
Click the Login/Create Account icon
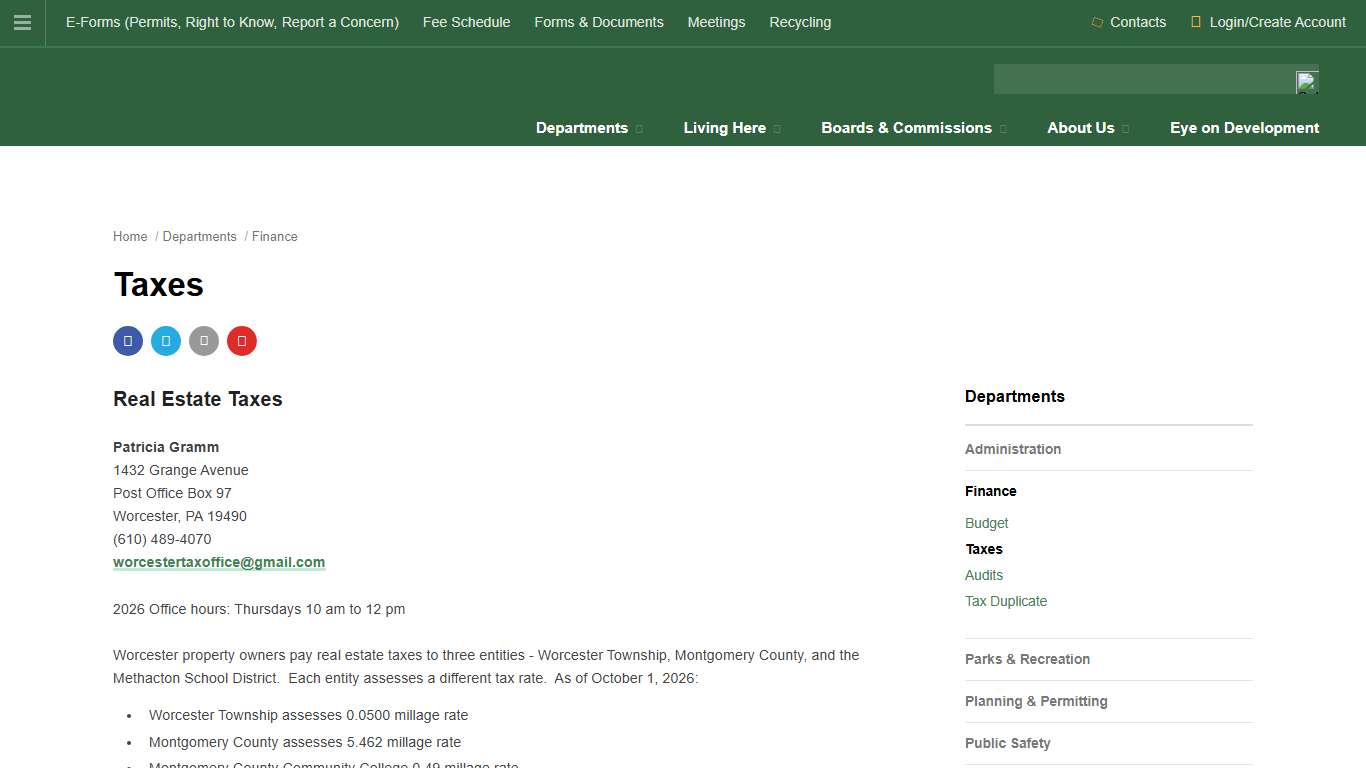(x=1196, y=22)
